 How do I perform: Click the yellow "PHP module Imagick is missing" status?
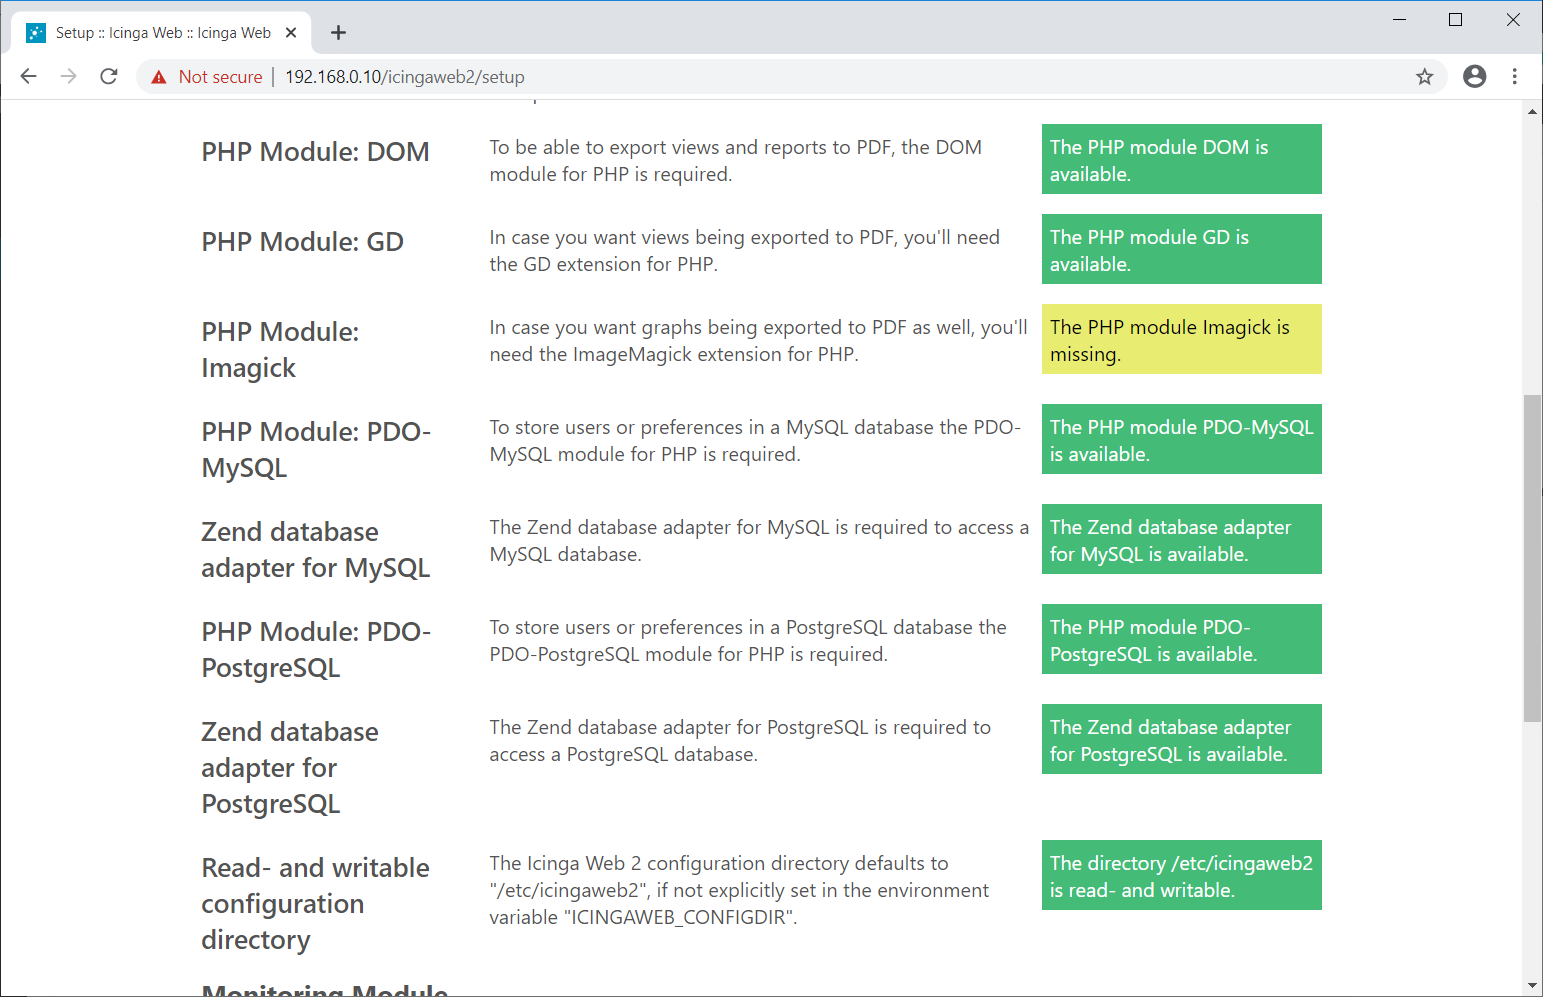1181,339
